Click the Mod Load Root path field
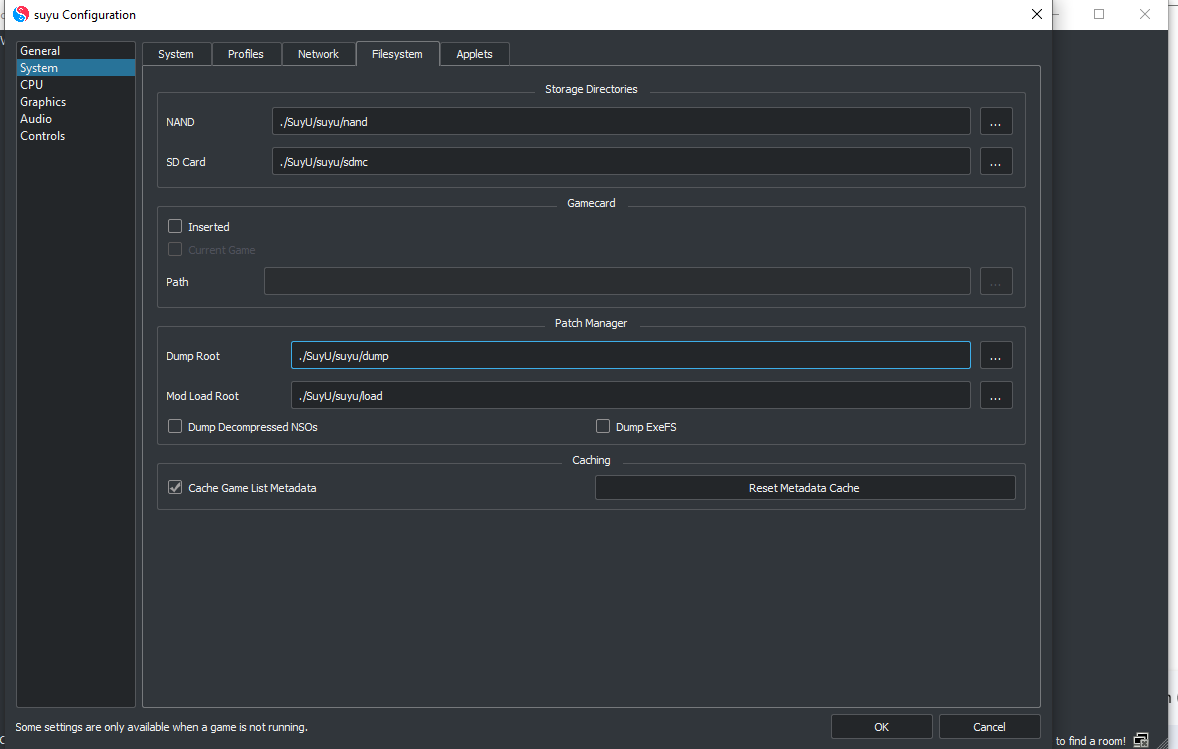1178x749 pixels. 631,396
